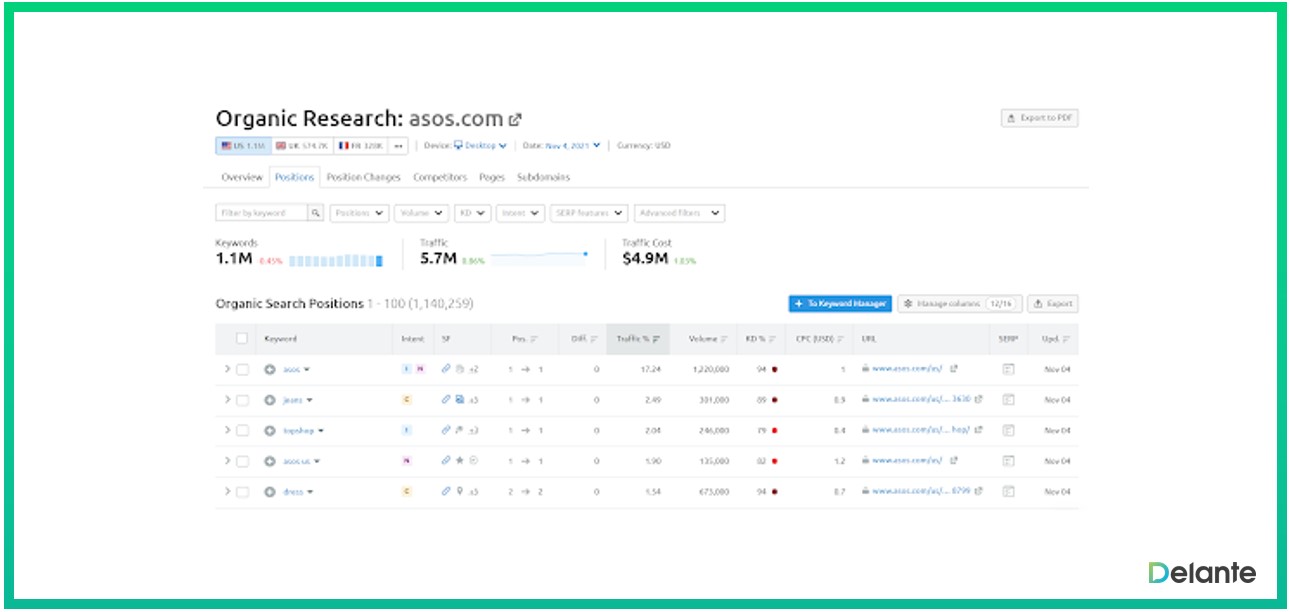Click local pin feature icon in dress row
The height and width of the screenshot is (612, 1290).
[459, 492]
